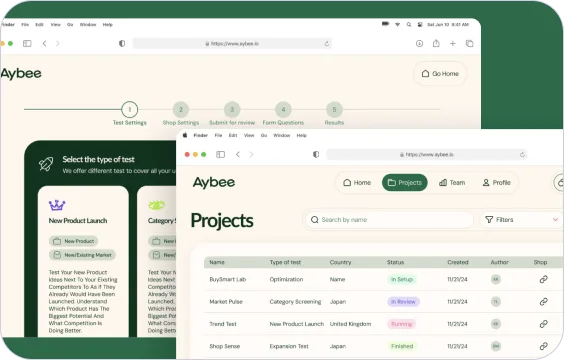This screenshot has width=564, height=360.
Task: Open the View menu in front window
Action: pyautogui.click(x=249, y=136)
